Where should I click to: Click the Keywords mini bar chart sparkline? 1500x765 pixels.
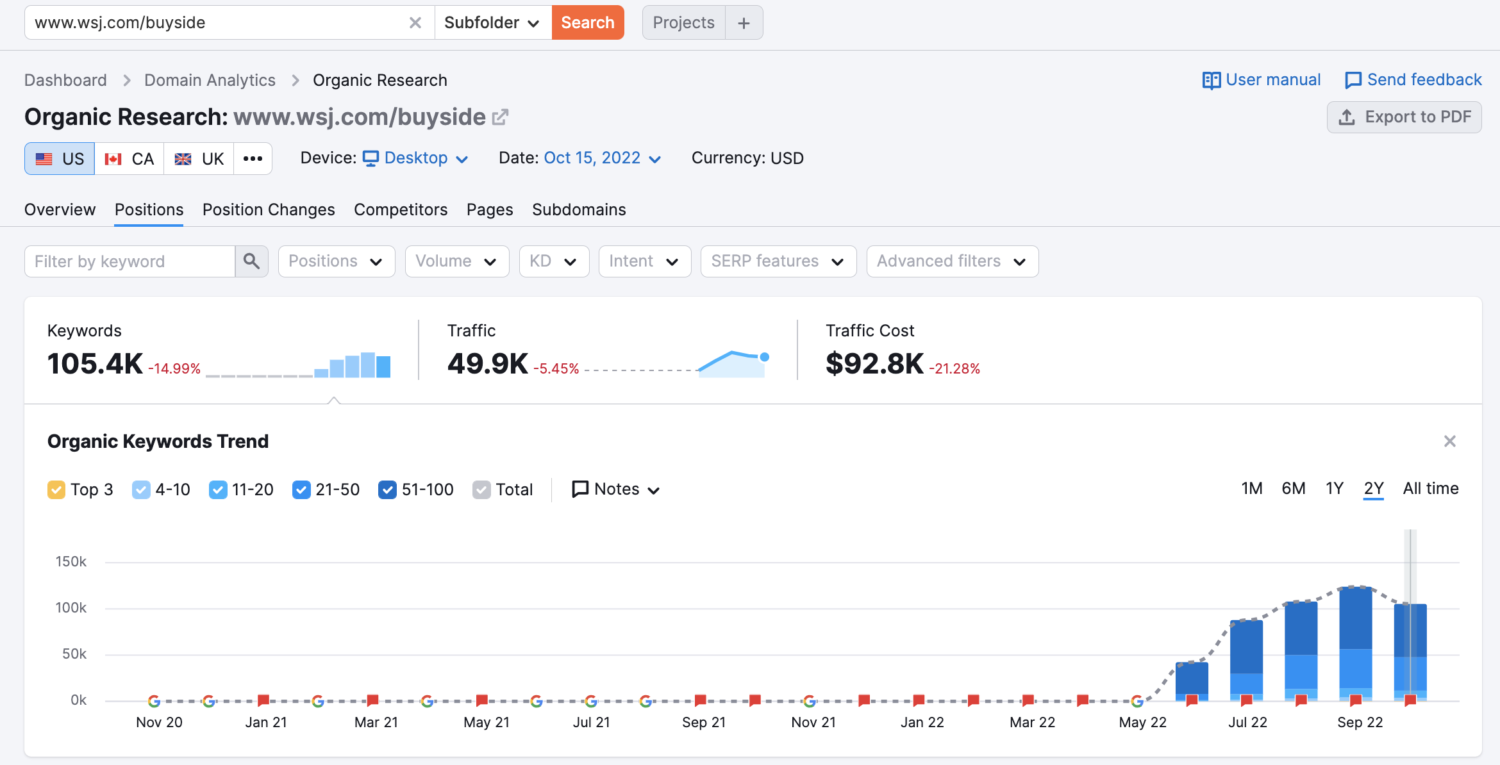click(298, 365)
